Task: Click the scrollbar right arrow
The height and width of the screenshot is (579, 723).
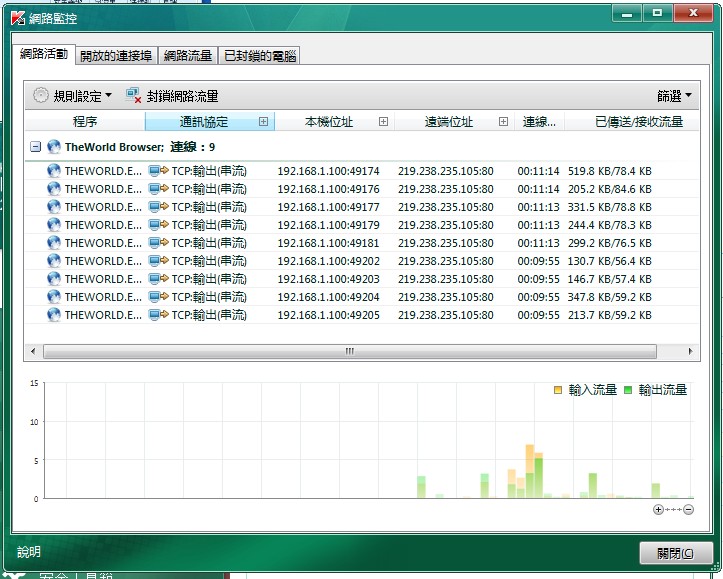Action: point(690,351)
